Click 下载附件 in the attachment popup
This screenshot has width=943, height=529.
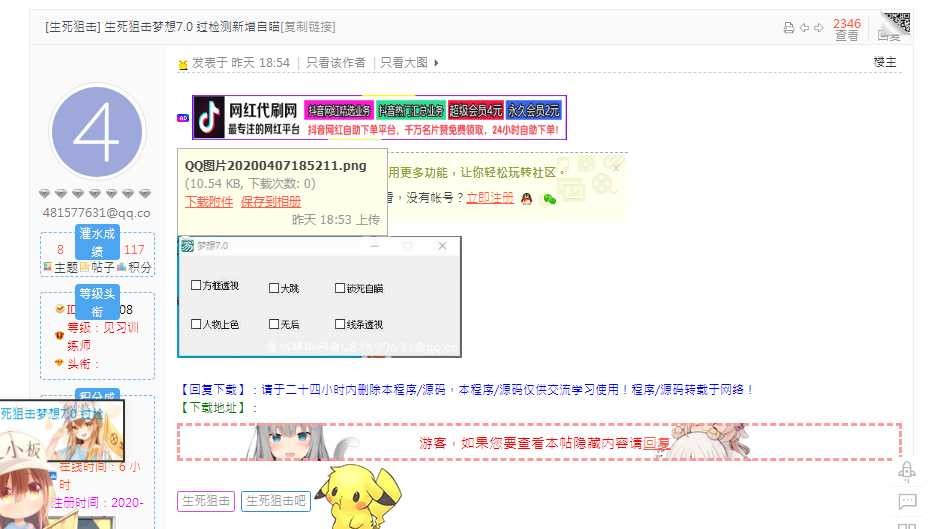click(x=208, y=201)
